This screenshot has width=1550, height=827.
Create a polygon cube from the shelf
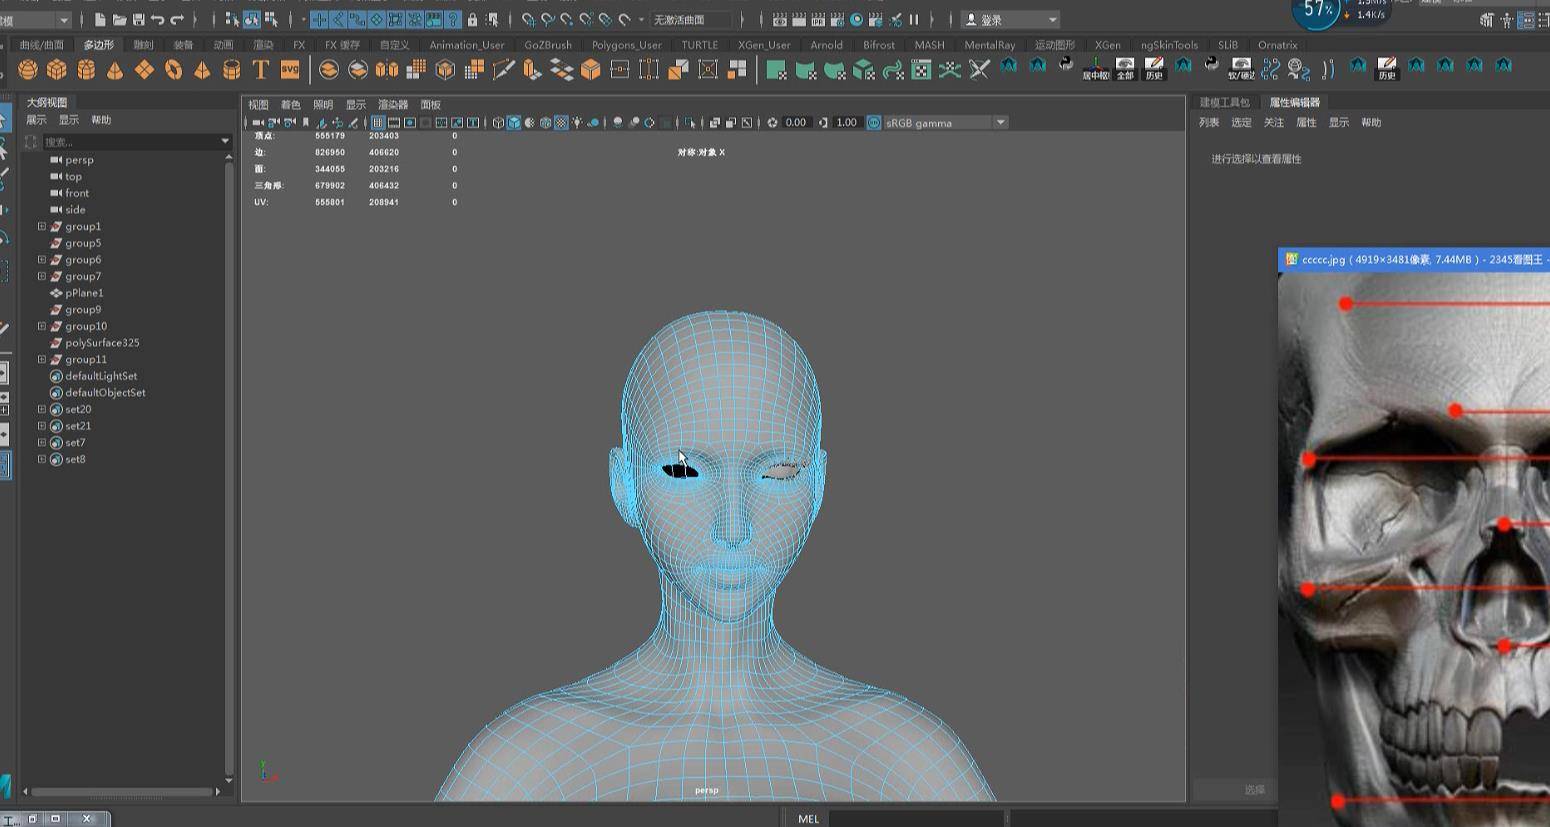point(57,69)
